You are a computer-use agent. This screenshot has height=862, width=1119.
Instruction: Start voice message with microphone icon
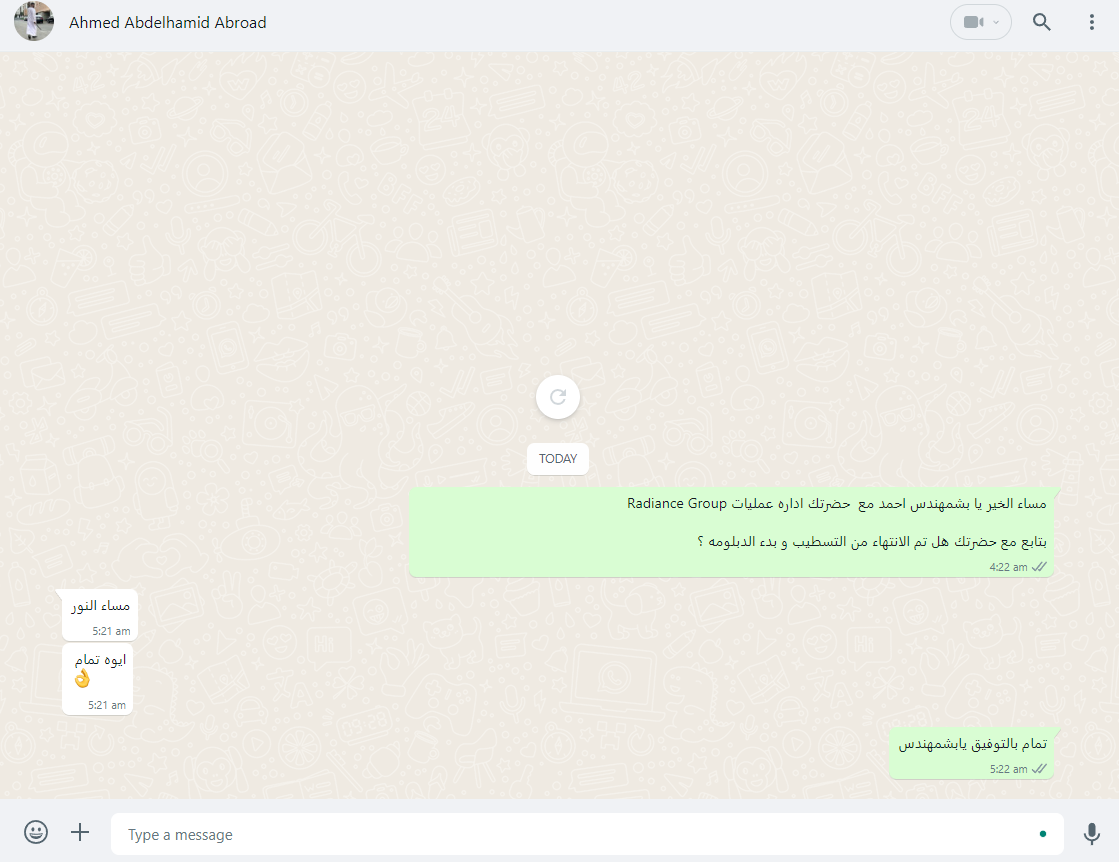[1091, 833]
